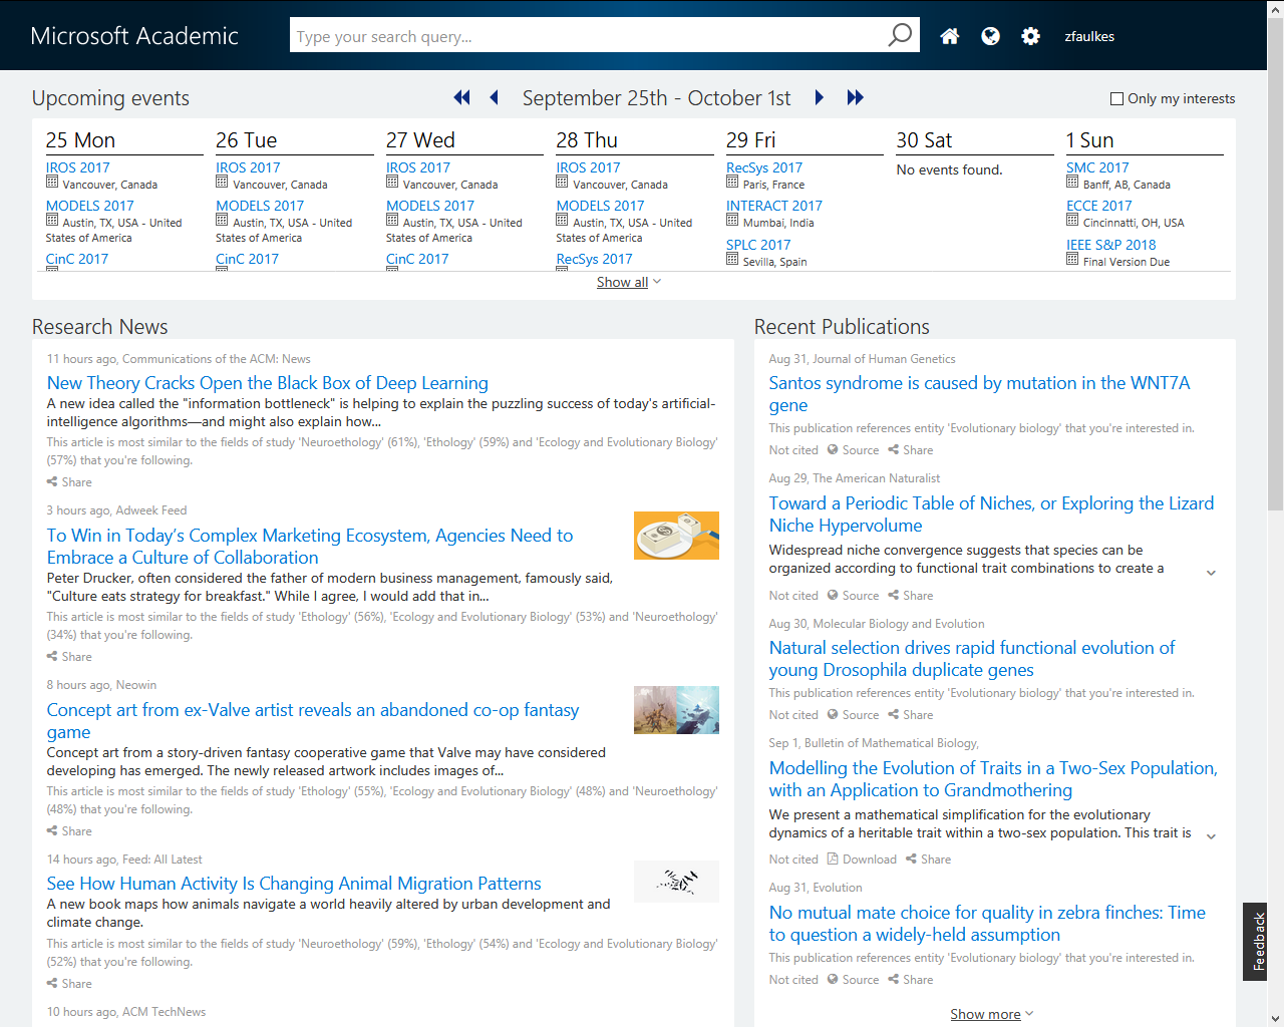Viewport: 1284px width, 1027px height.
Task: Click calendar icon beside Sevilla, Spain
Action: pyautogui.click(x=732, y=259)
